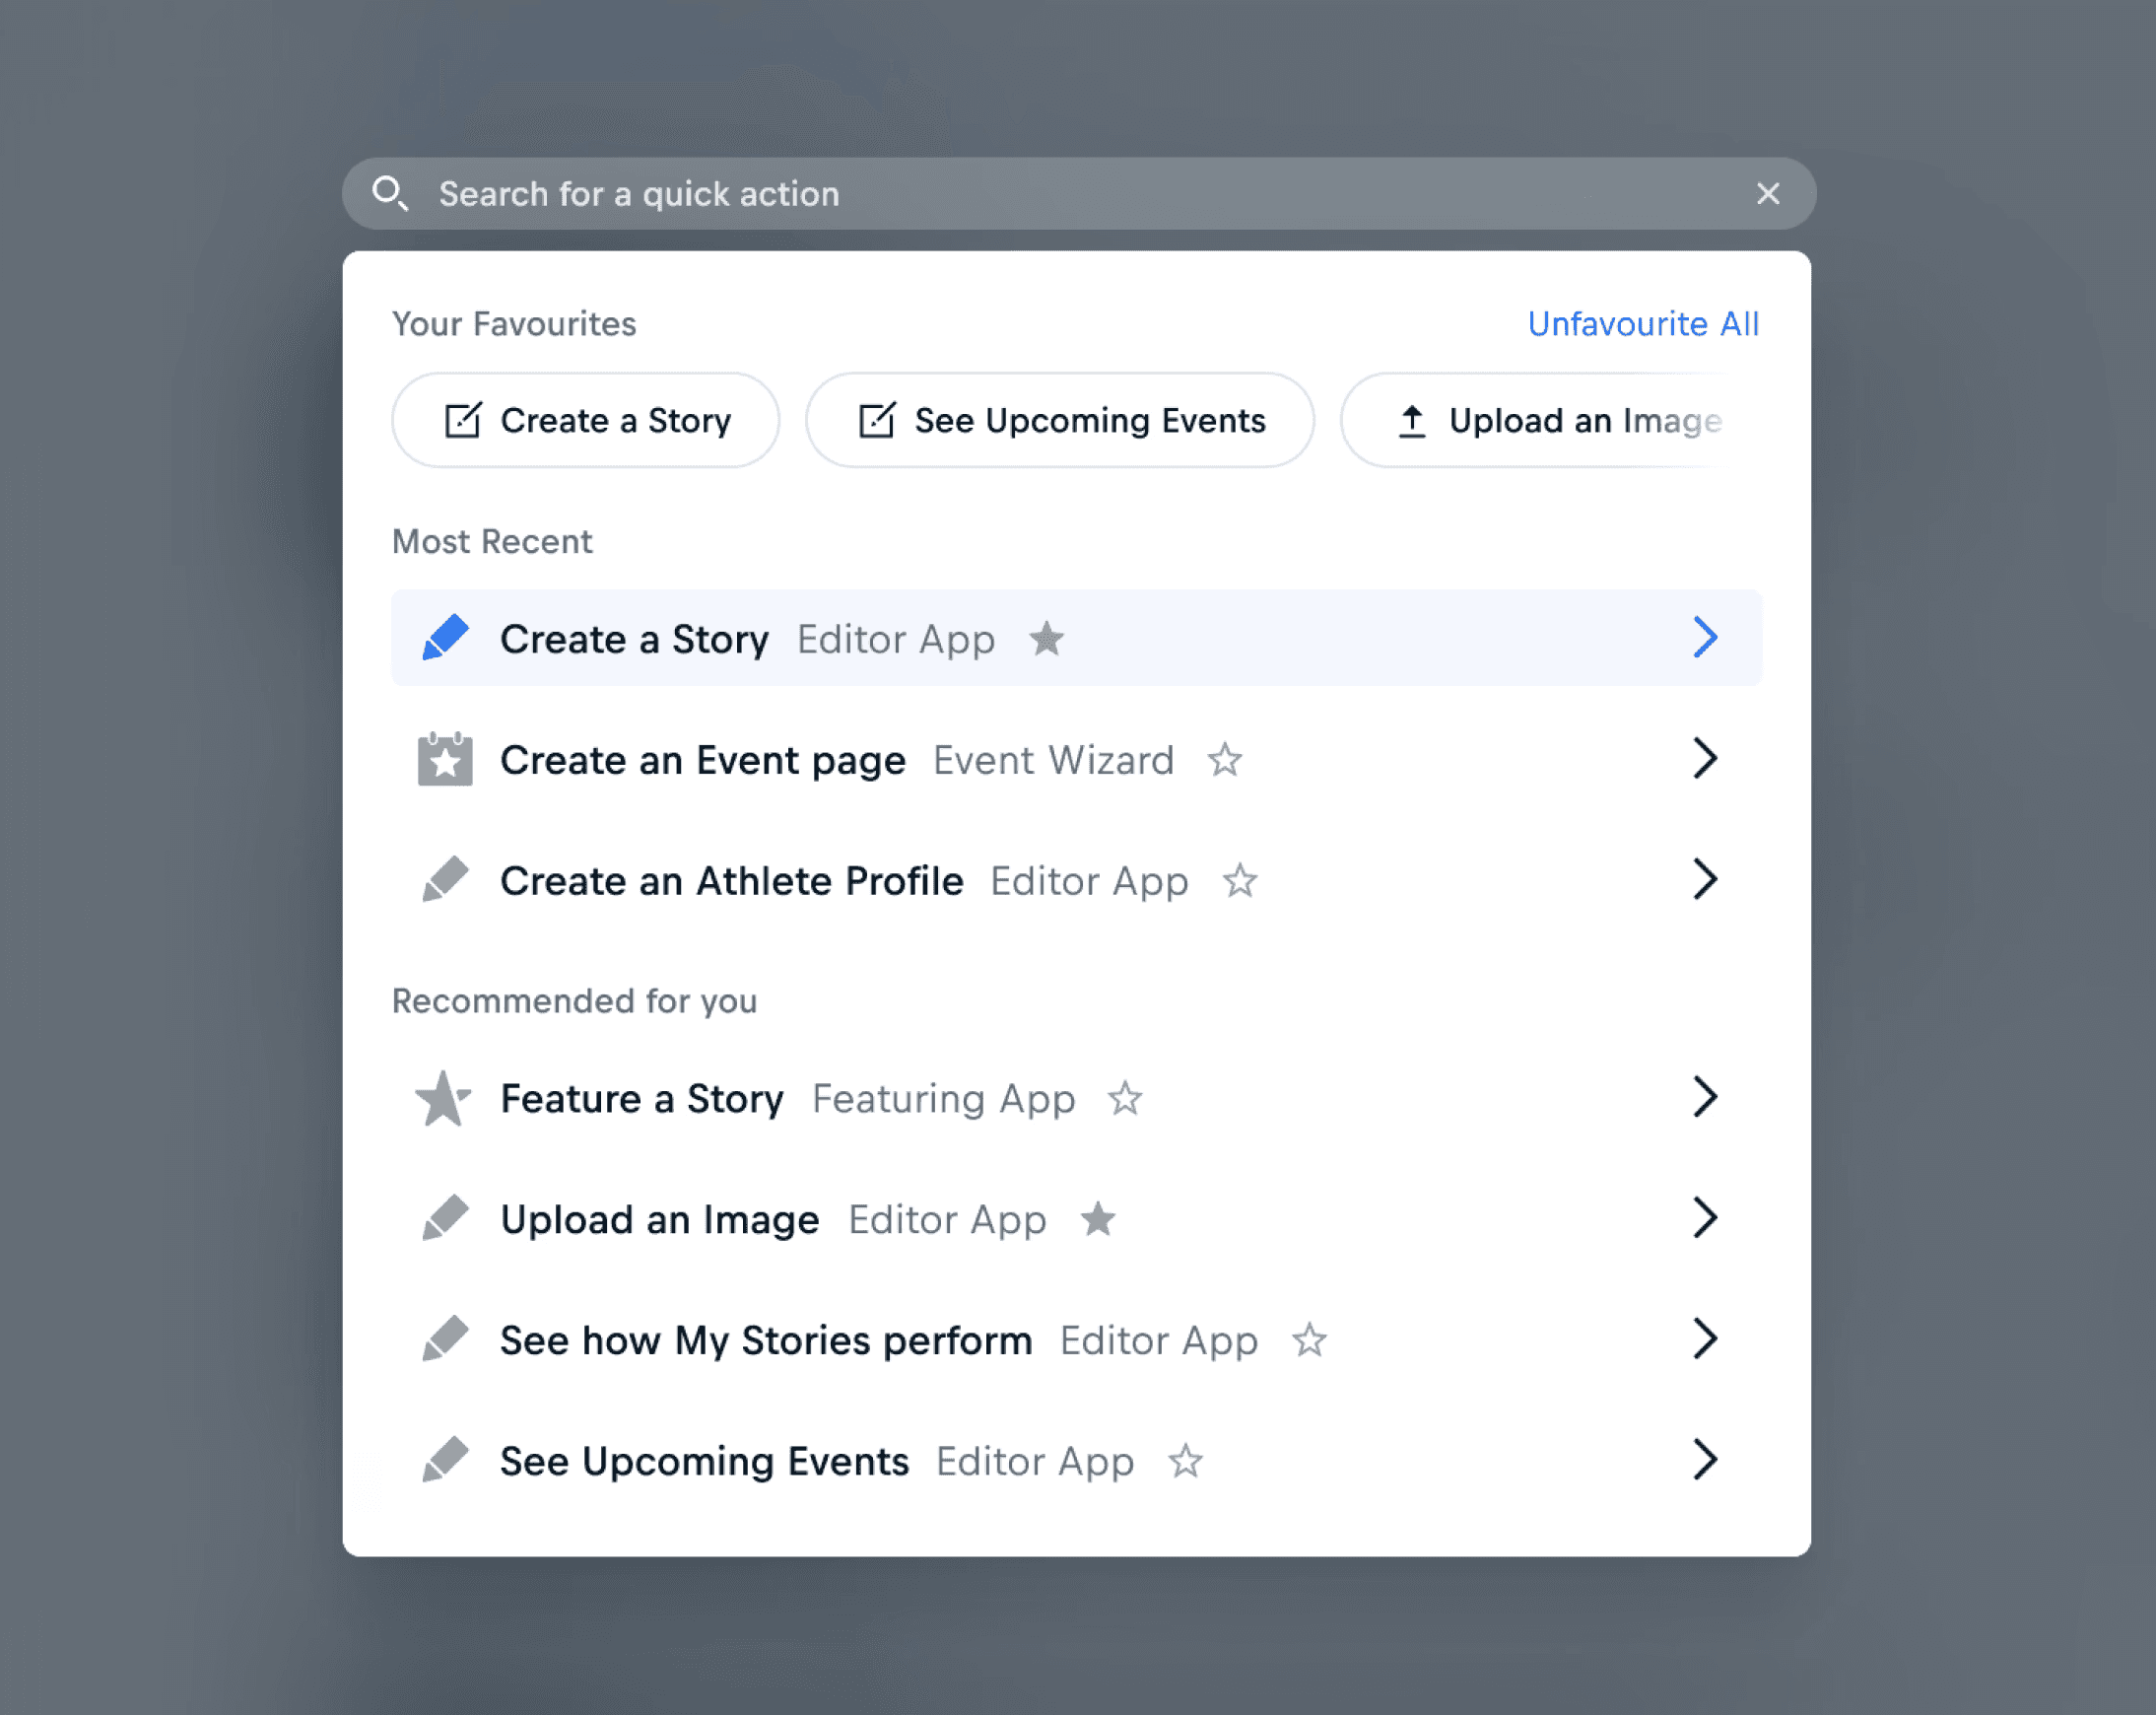Viewport: 2156px width, 1715px height.
Task: Open See Upcoming Events row chevron
Action: tap(1705, 1460)
